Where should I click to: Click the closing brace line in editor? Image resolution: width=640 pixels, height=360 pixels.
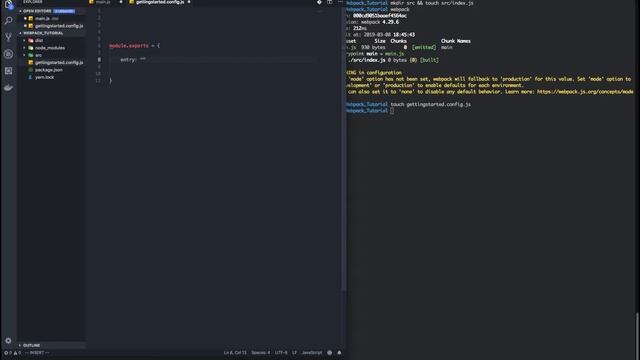110,80
